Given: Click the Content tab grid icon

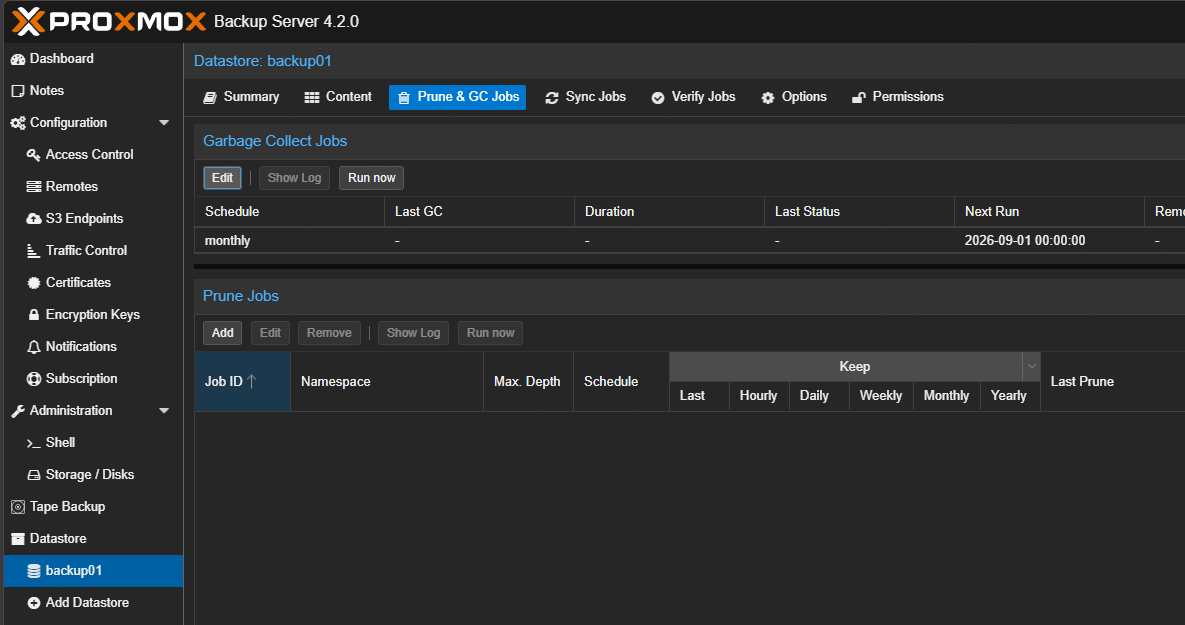Looking at the screenshot, I should point(312,97).
